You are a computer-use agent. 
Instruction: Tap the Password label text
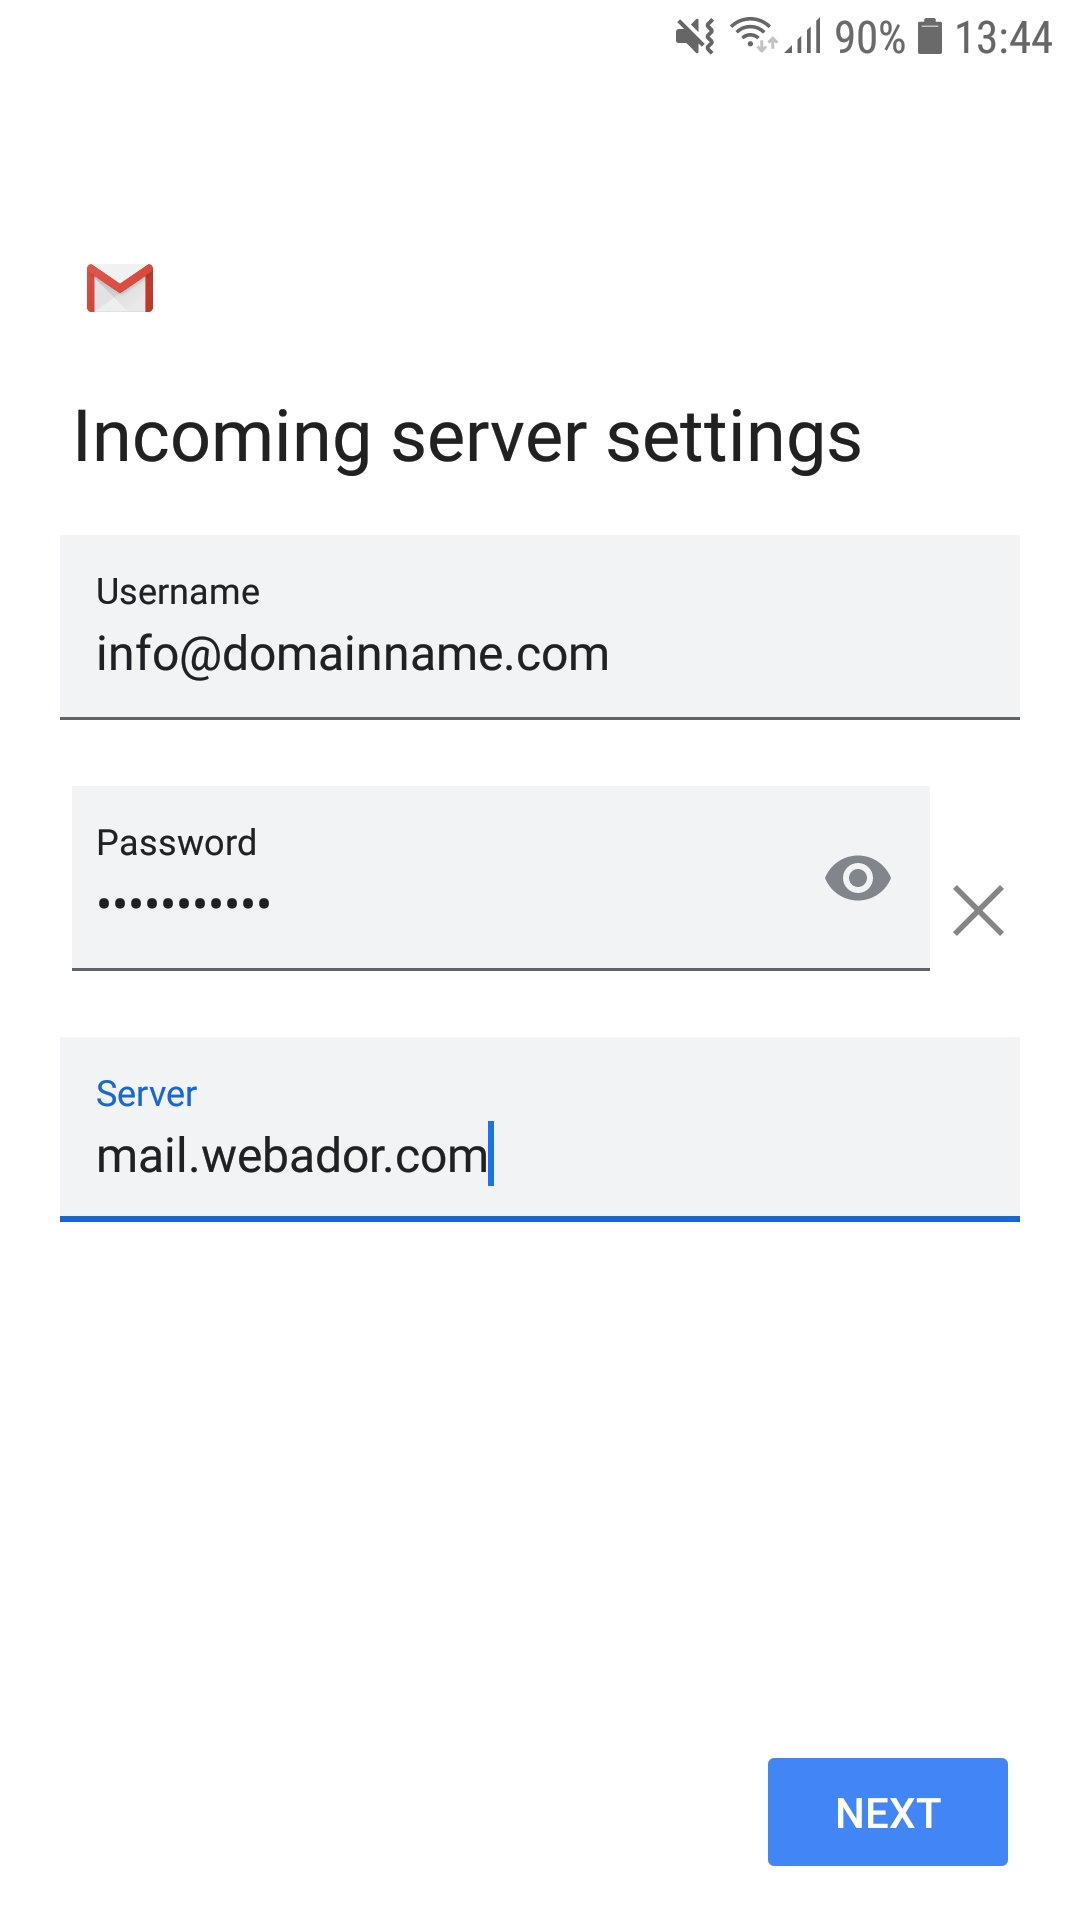coord(176,843)
